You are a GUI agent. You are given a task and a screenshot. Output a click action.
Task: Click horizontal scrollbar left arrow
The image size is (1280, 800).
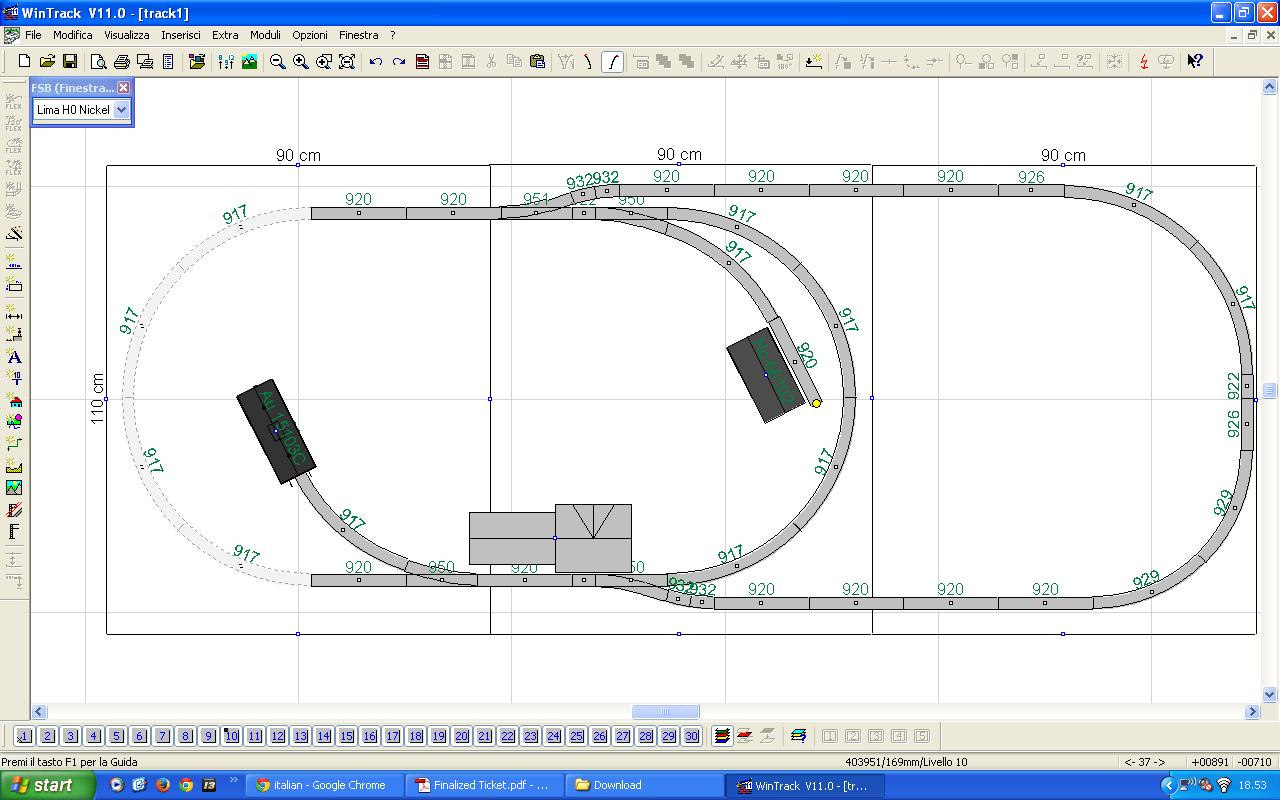(x=39, y=712)
